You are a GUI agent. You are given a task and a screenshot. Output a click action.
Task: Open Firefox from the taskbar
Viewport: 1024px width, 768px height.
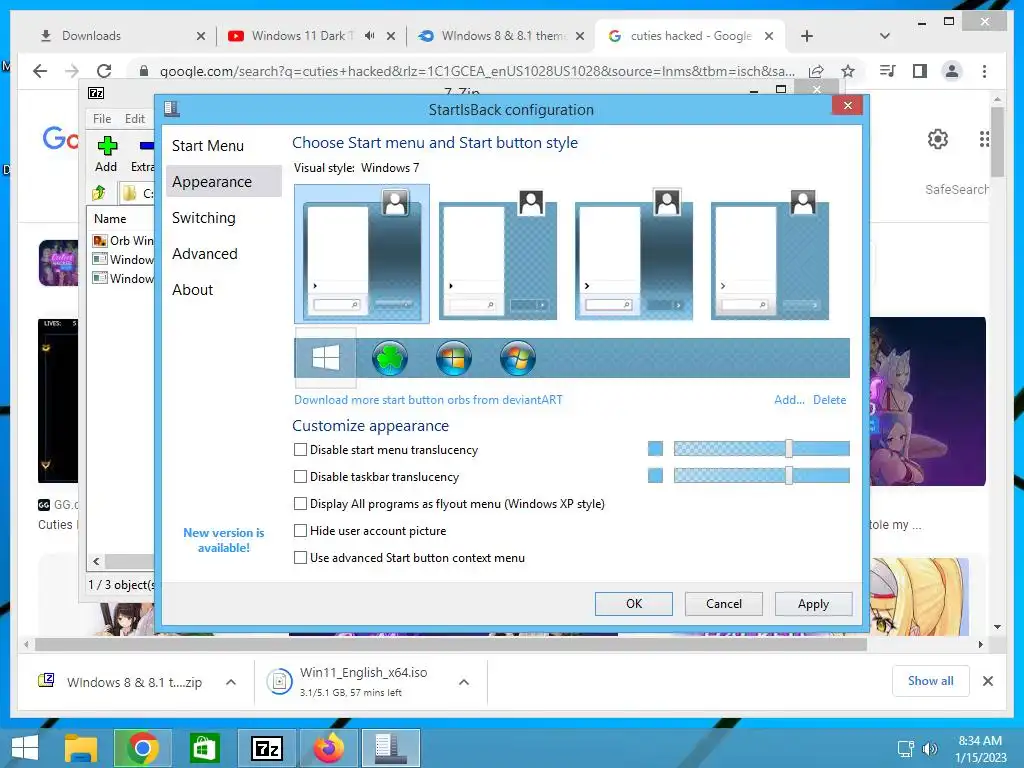(x=328, y=748)
